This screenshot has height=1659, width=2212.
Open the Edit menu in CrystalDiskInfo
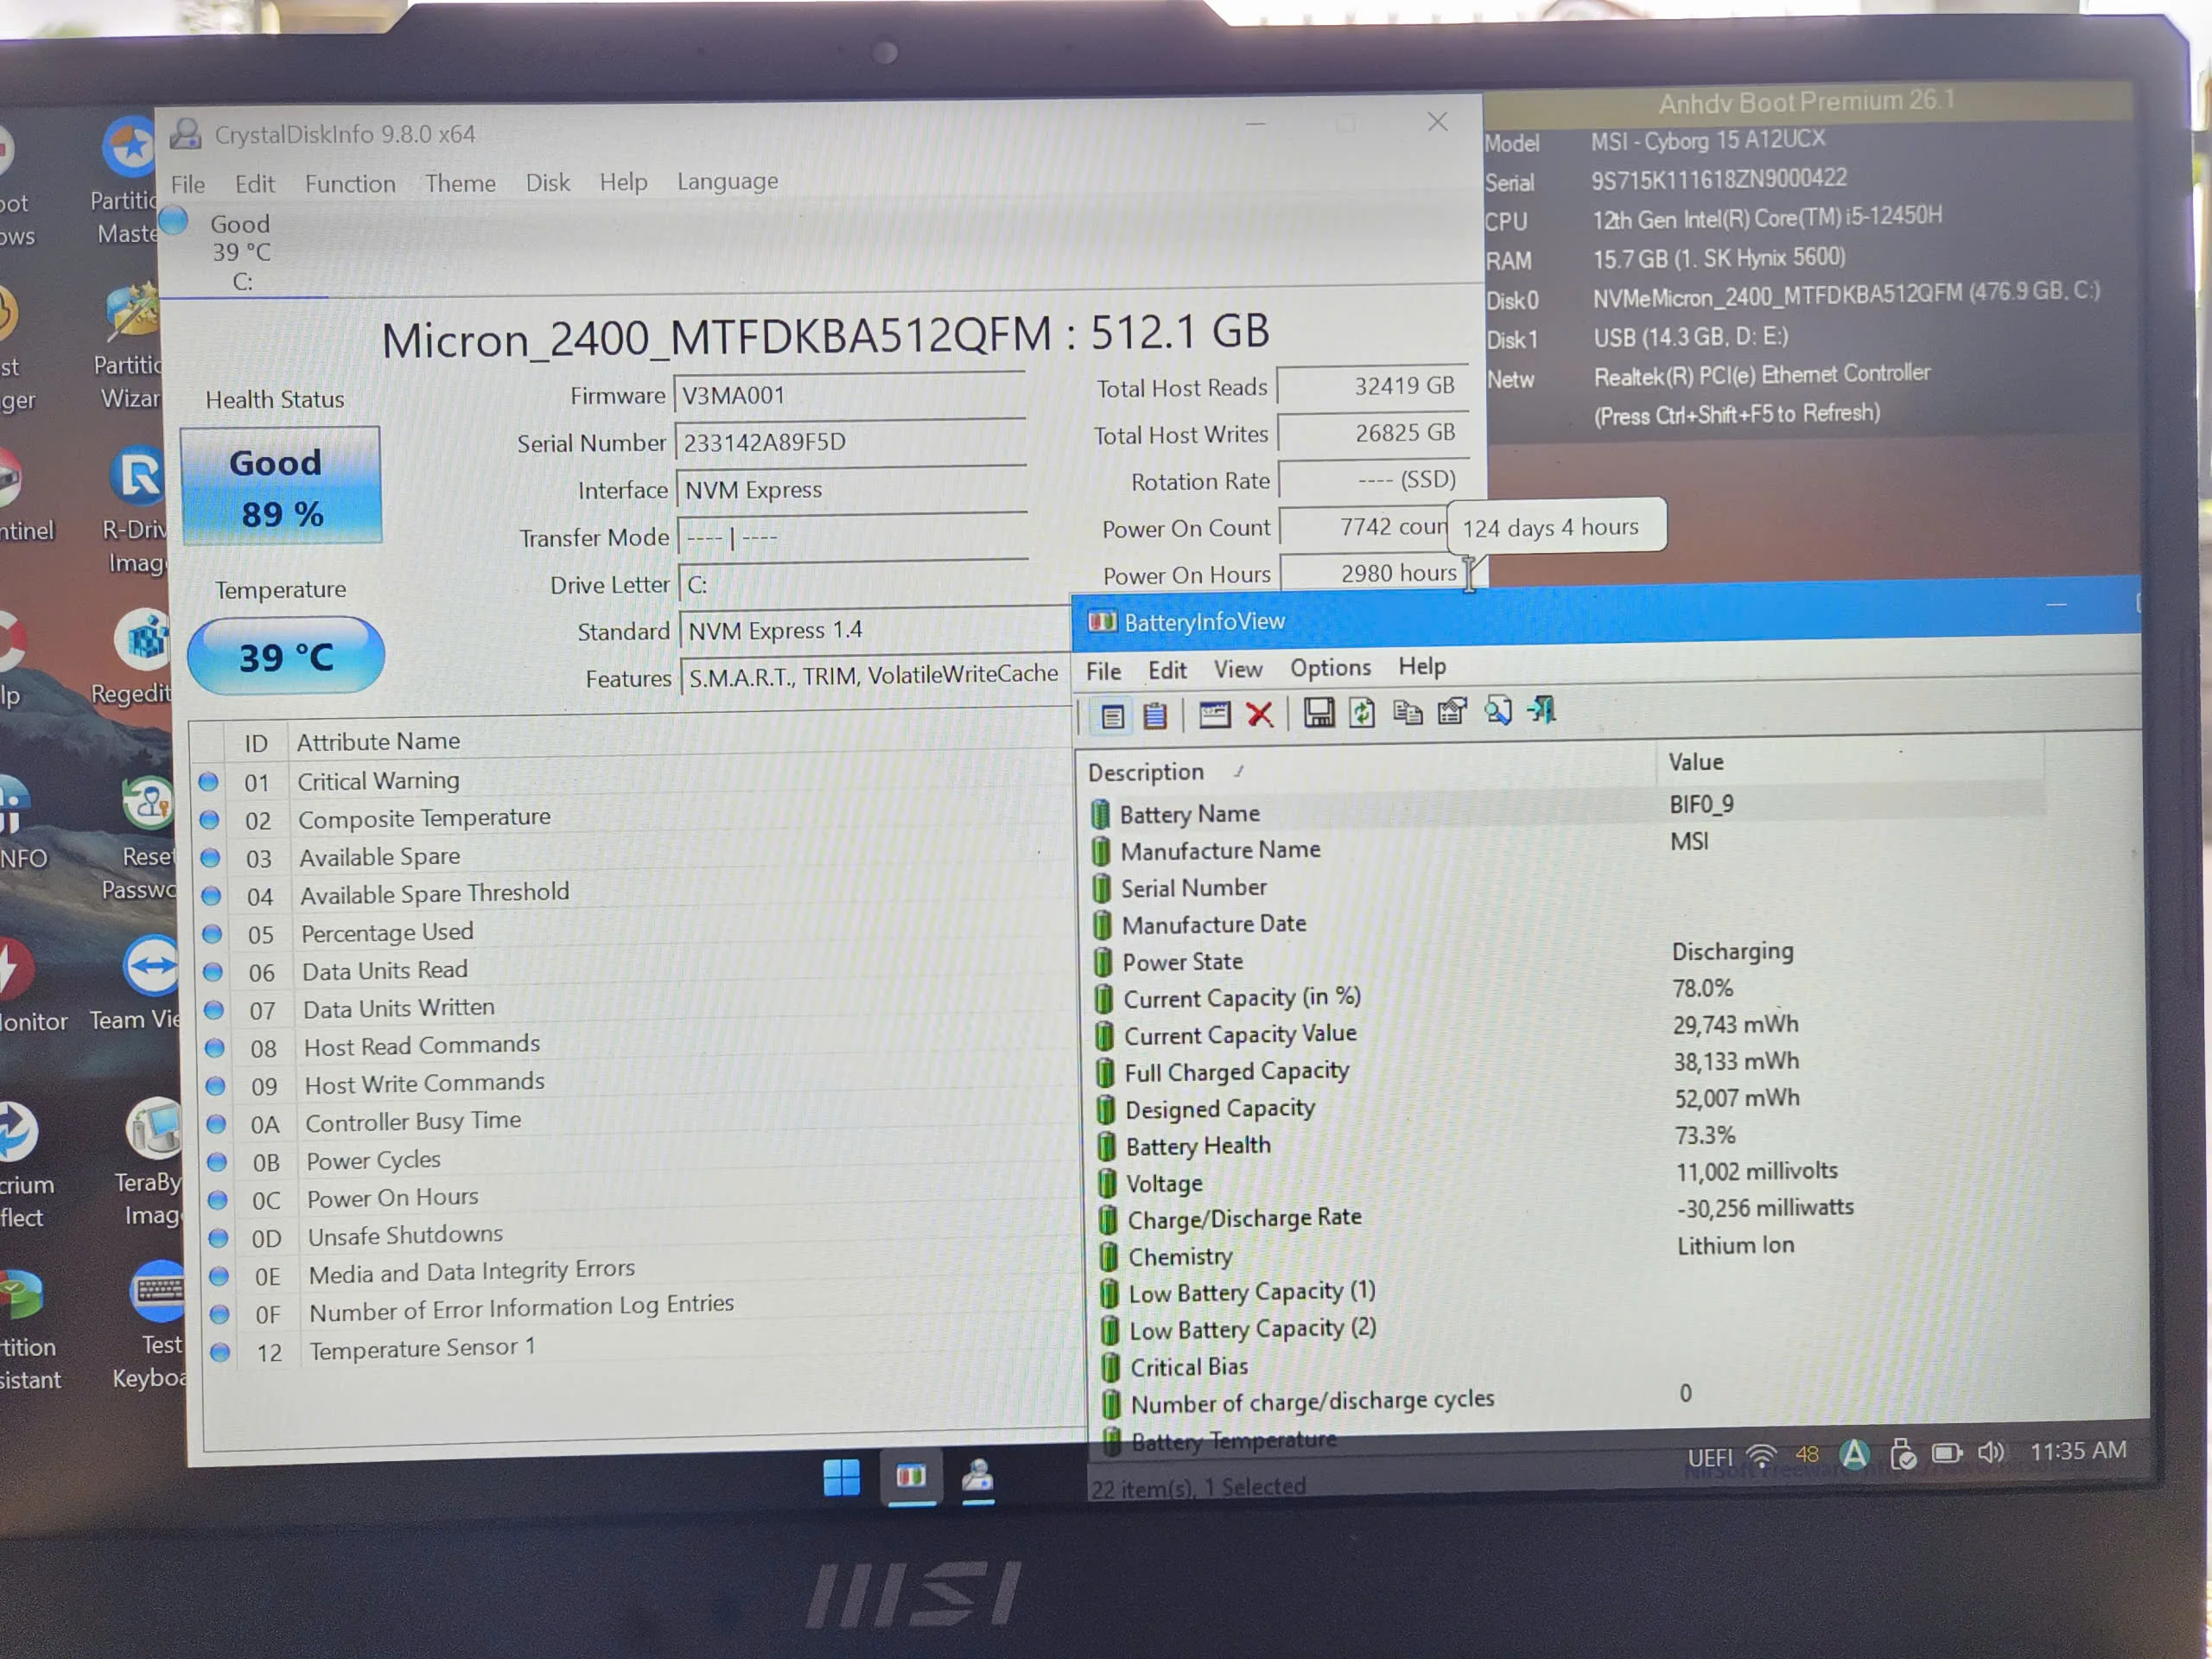tap(255, 184)
